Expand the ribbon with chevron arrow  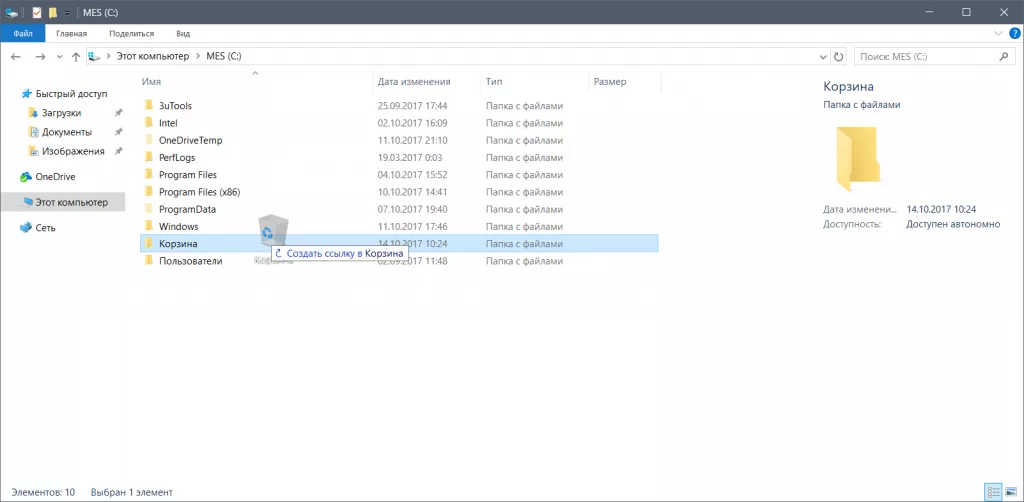(x=999, y=33)
